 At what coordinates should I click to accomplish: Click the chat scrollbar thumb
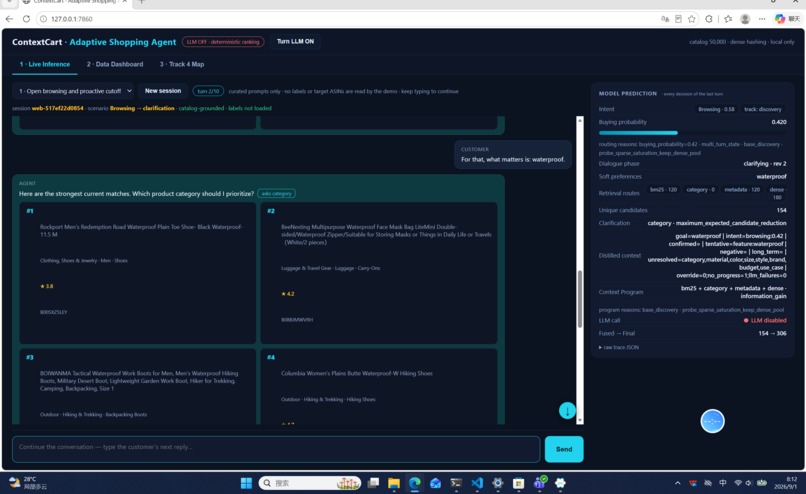coord(580,299)
